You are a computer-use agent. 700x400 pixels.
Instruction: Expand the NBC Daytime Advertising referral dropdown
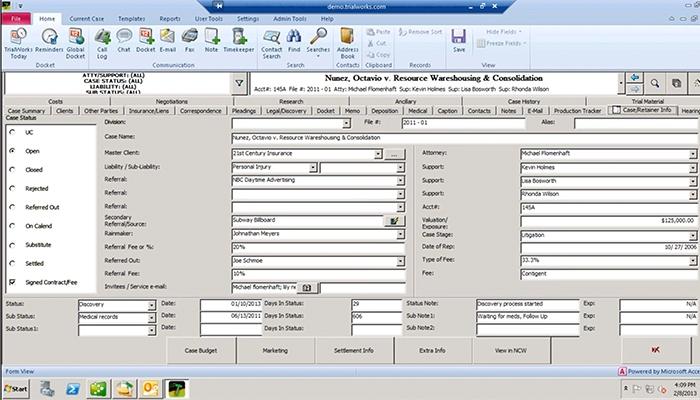coord(400,180)
